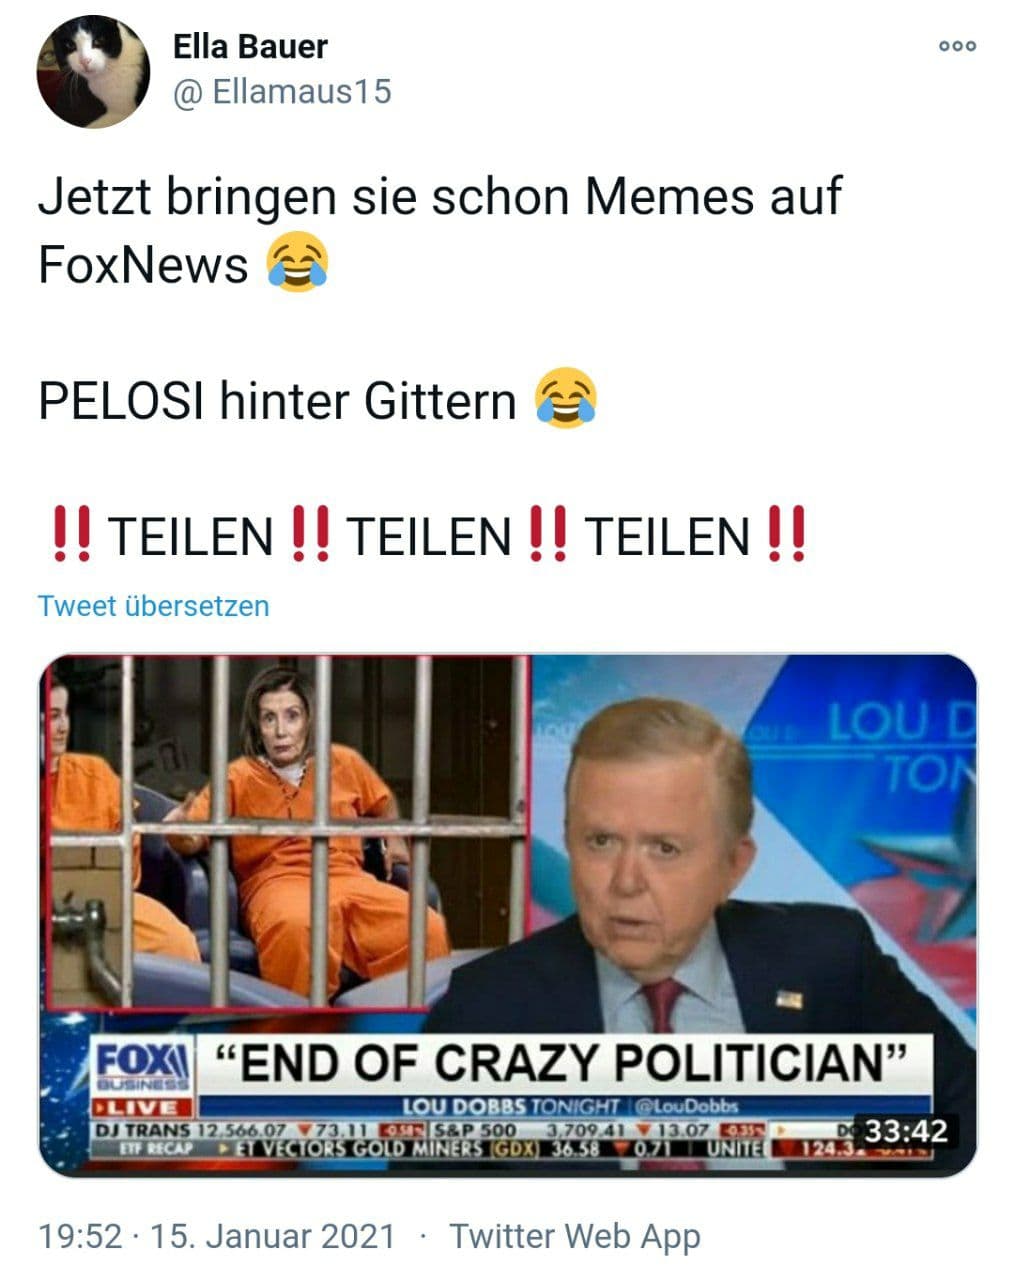Image resolution: width=1014 pixels, height=1280 pixels.
Task: Click the LOU DOBBS TONIGHT chyron label
Action: coord(510,1106)
